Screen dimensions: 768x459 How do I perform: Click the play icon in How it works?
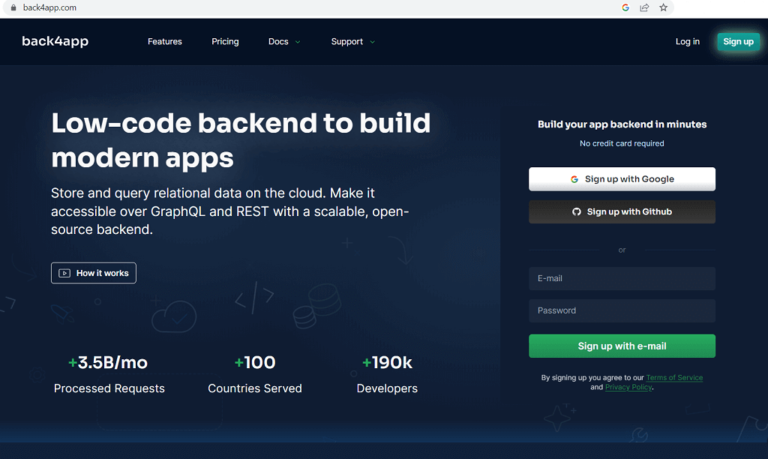tap(64, 273)
